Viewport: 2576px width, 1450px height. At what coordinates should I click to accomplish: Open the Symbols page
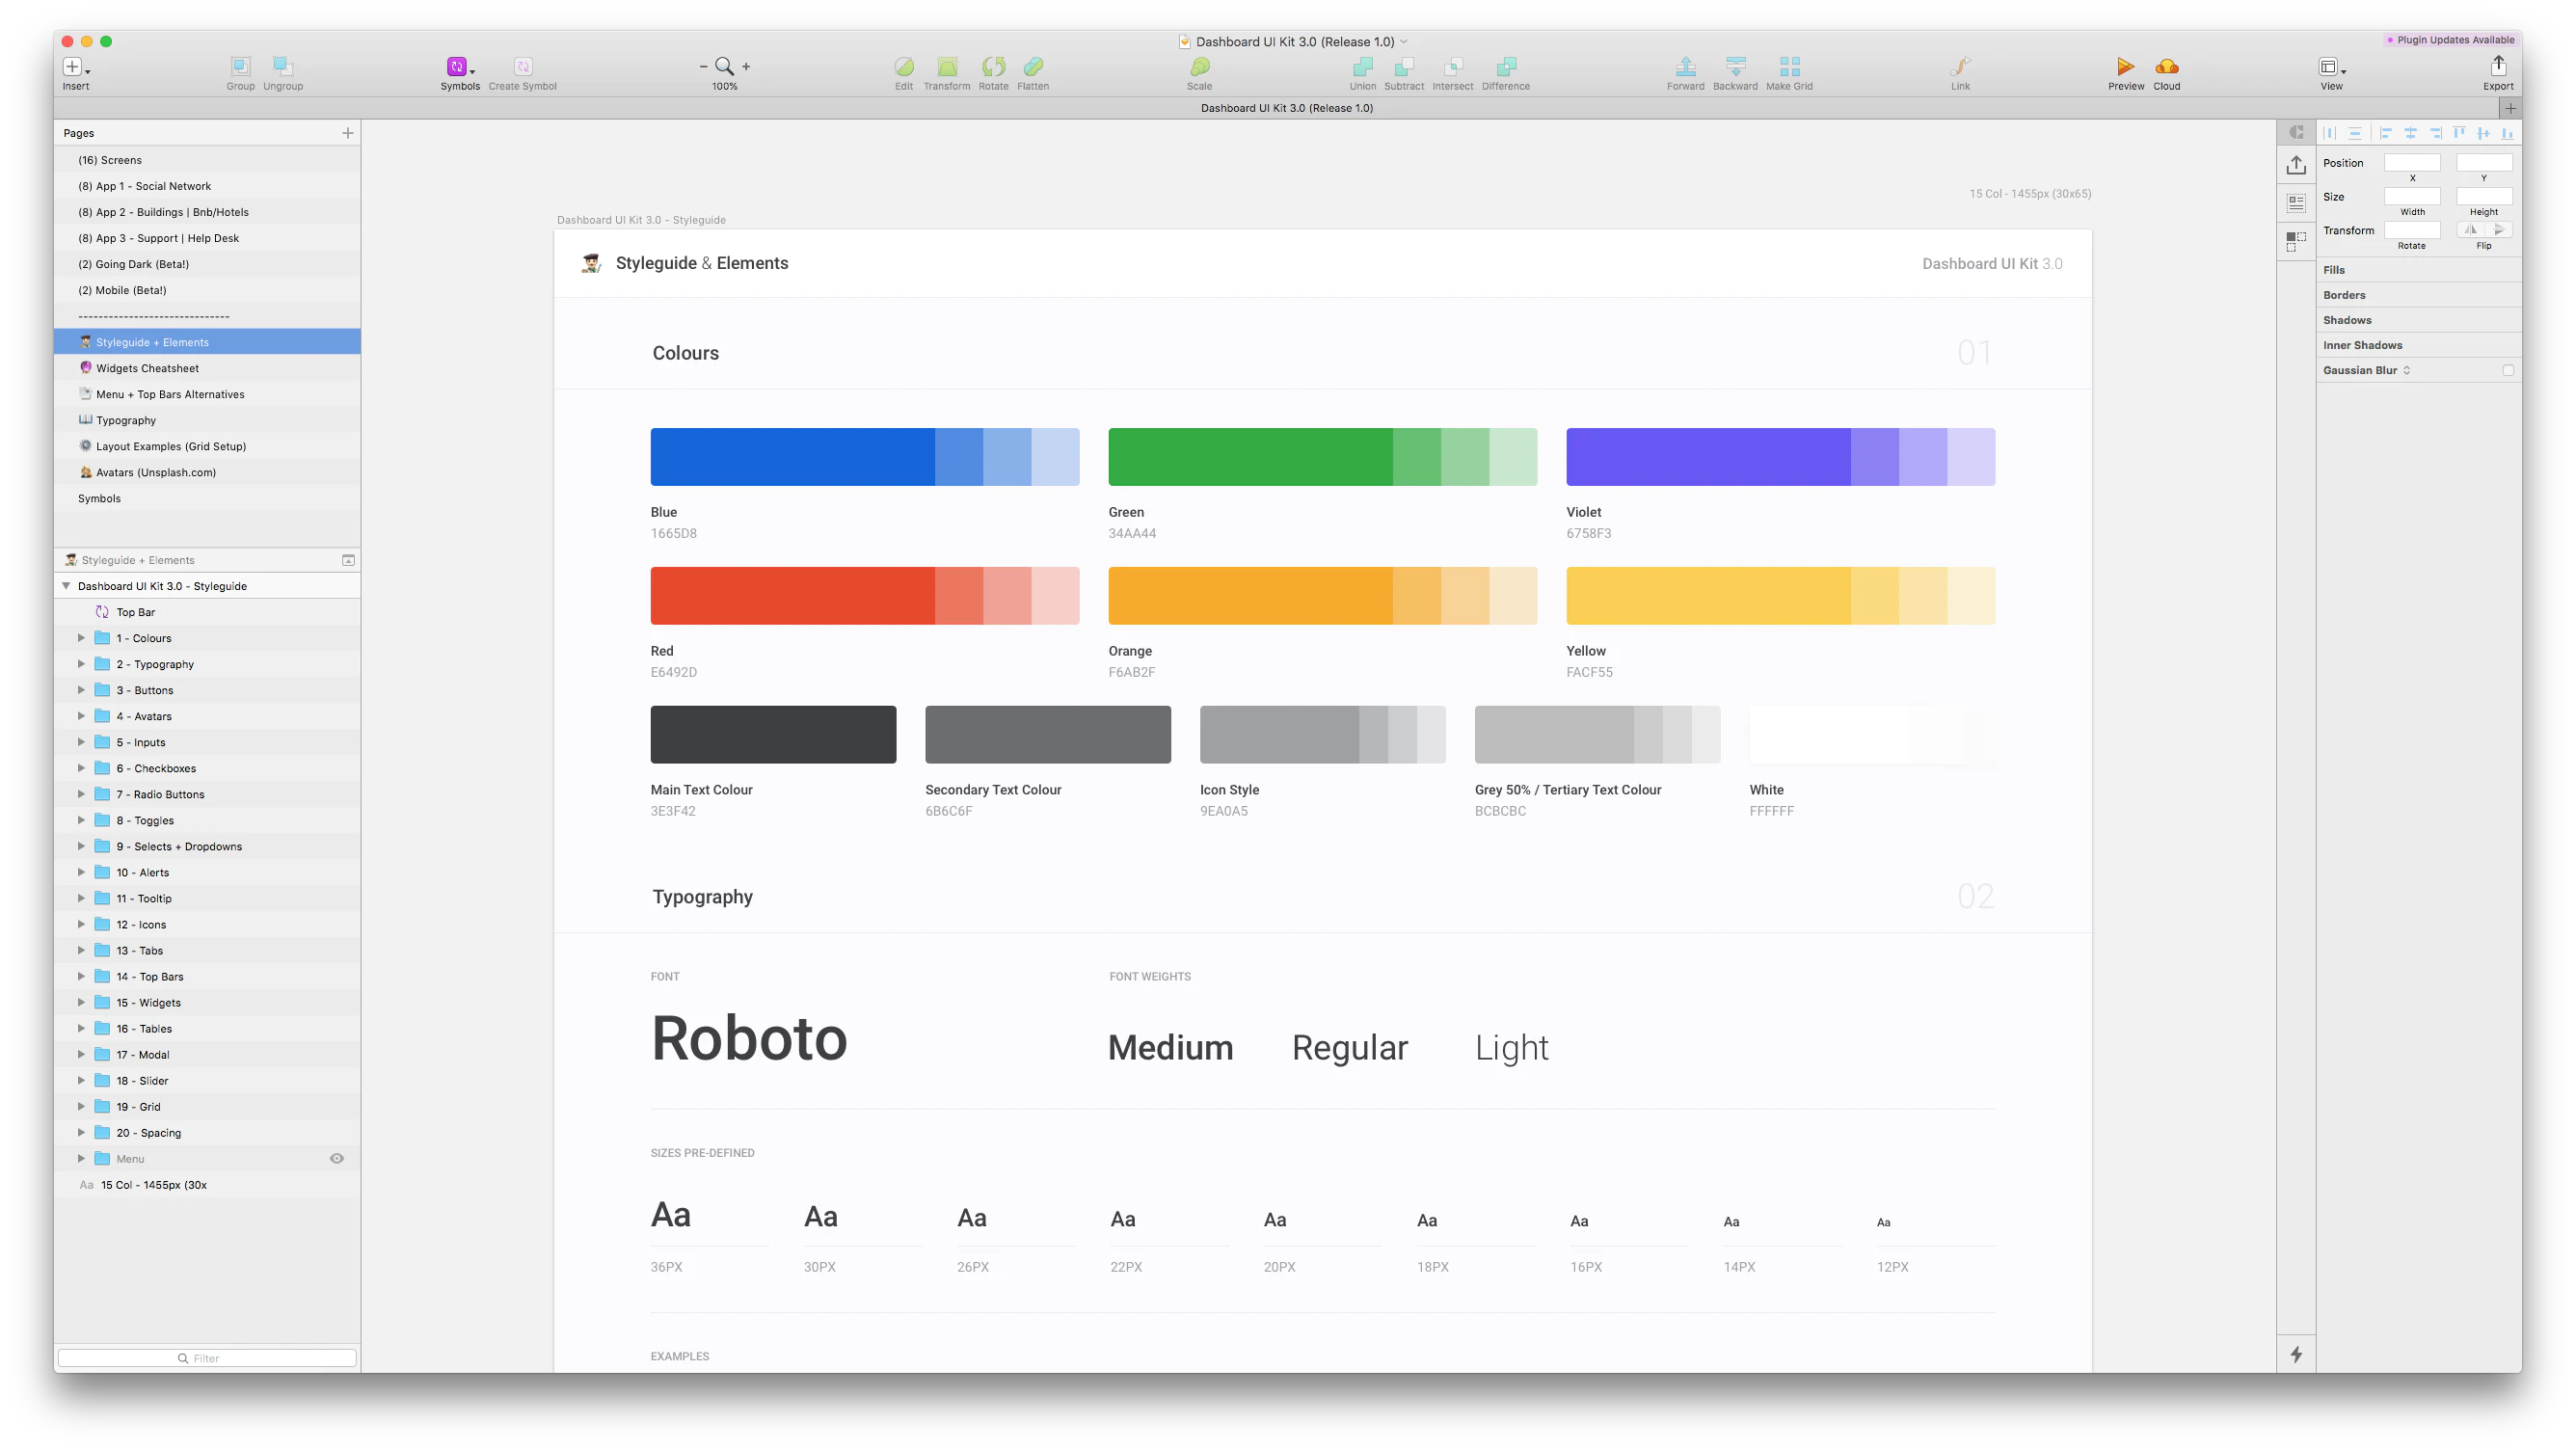pos(207,498)
